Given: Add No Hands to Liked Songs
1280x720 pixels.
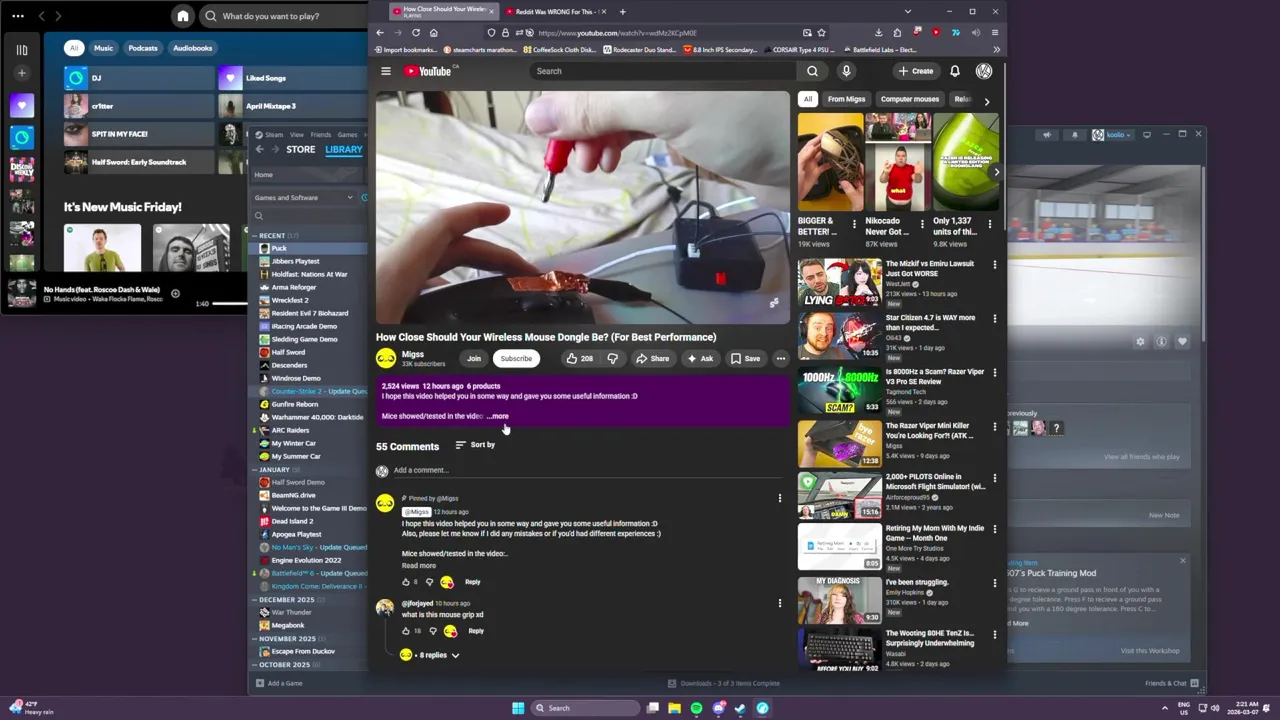Looking at the screenshot, I should click(175, 293).
